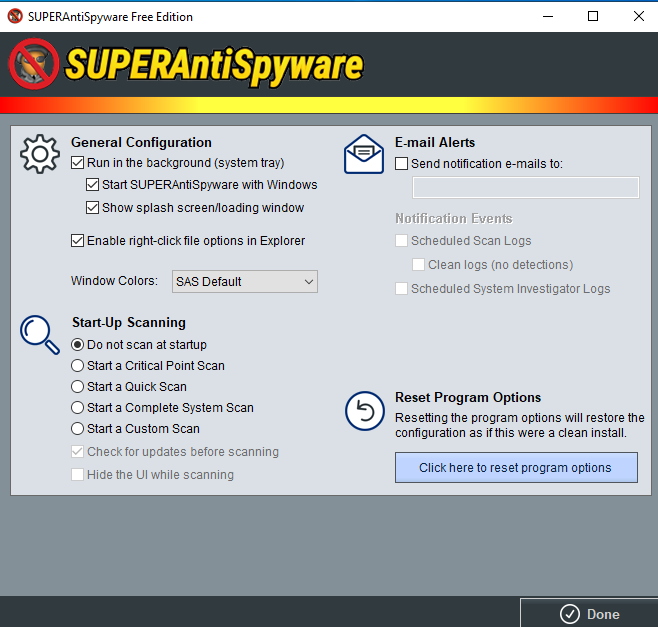Viewport: 658px width, 627px height.
Task: Click the SUPERAntiSpyware logo in the banner
Action: coord(186,64)
